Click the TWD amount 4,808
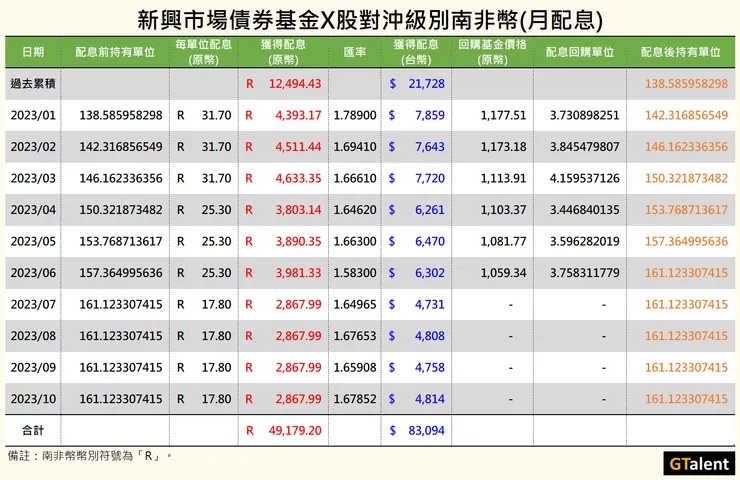 [x=430, y=336]
